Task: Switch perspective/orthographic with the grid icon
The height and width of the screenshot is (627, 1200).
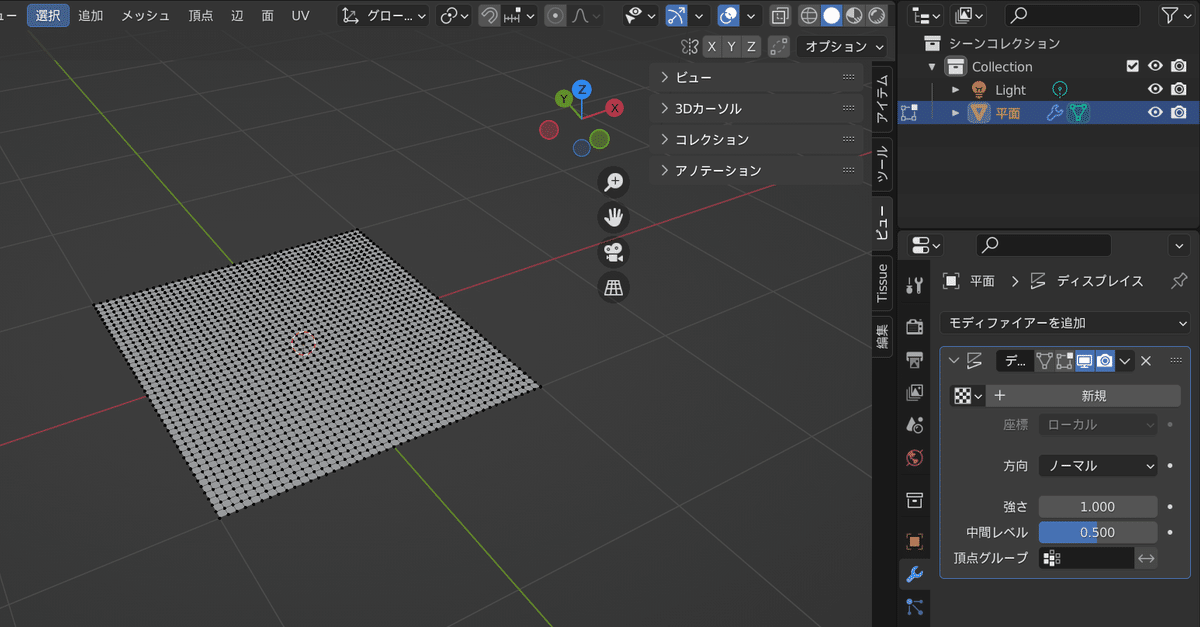Action: coord(613,288)
